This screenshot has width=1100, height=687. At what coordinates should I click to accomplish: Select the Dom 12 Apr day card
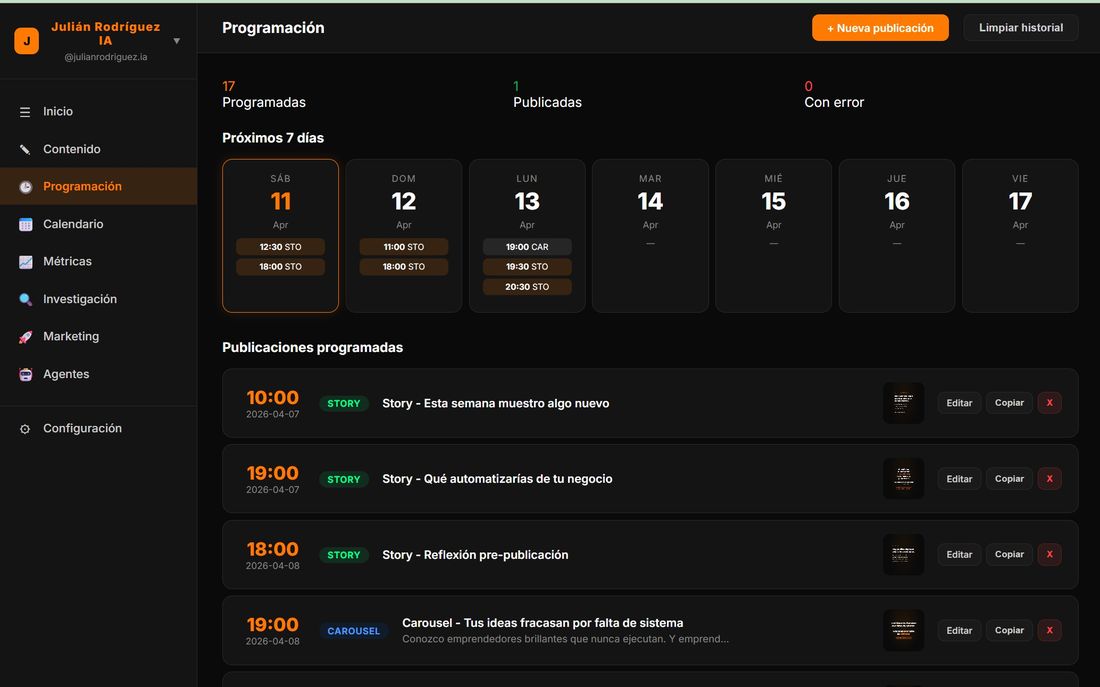click(x=403, y=236)
